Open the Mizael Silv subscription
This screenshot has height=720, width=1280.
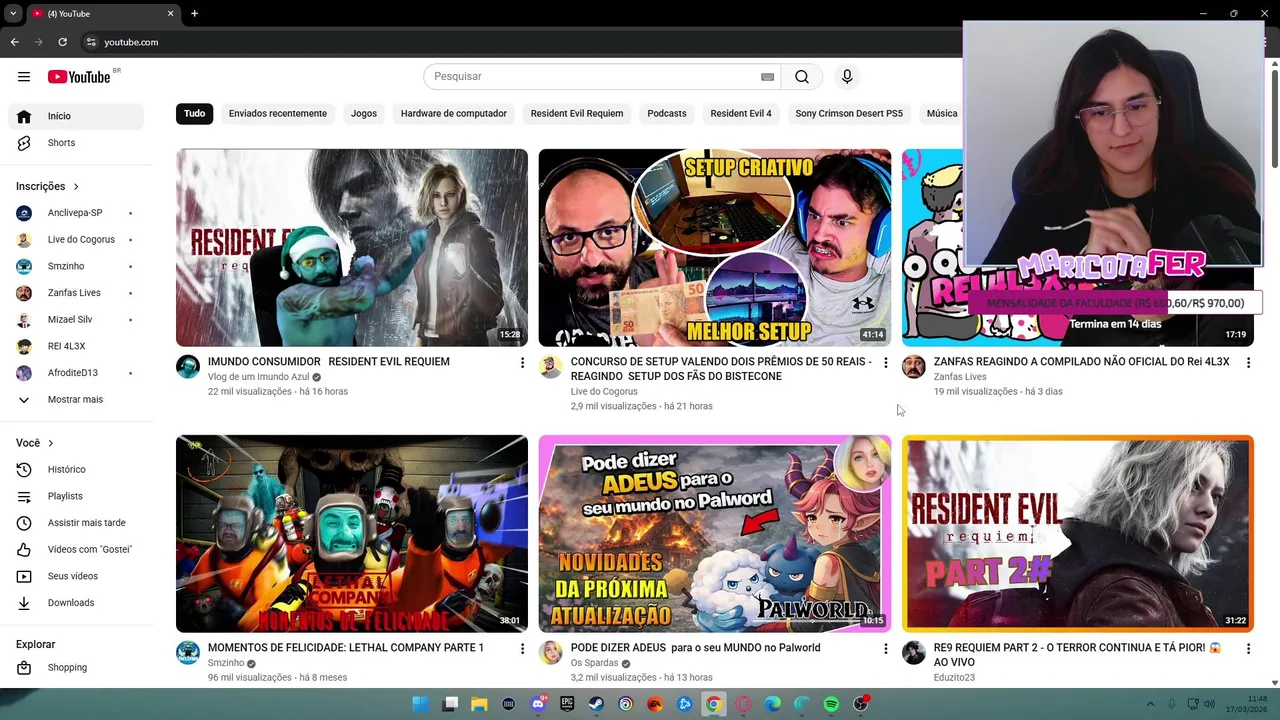tap(76, 320)
